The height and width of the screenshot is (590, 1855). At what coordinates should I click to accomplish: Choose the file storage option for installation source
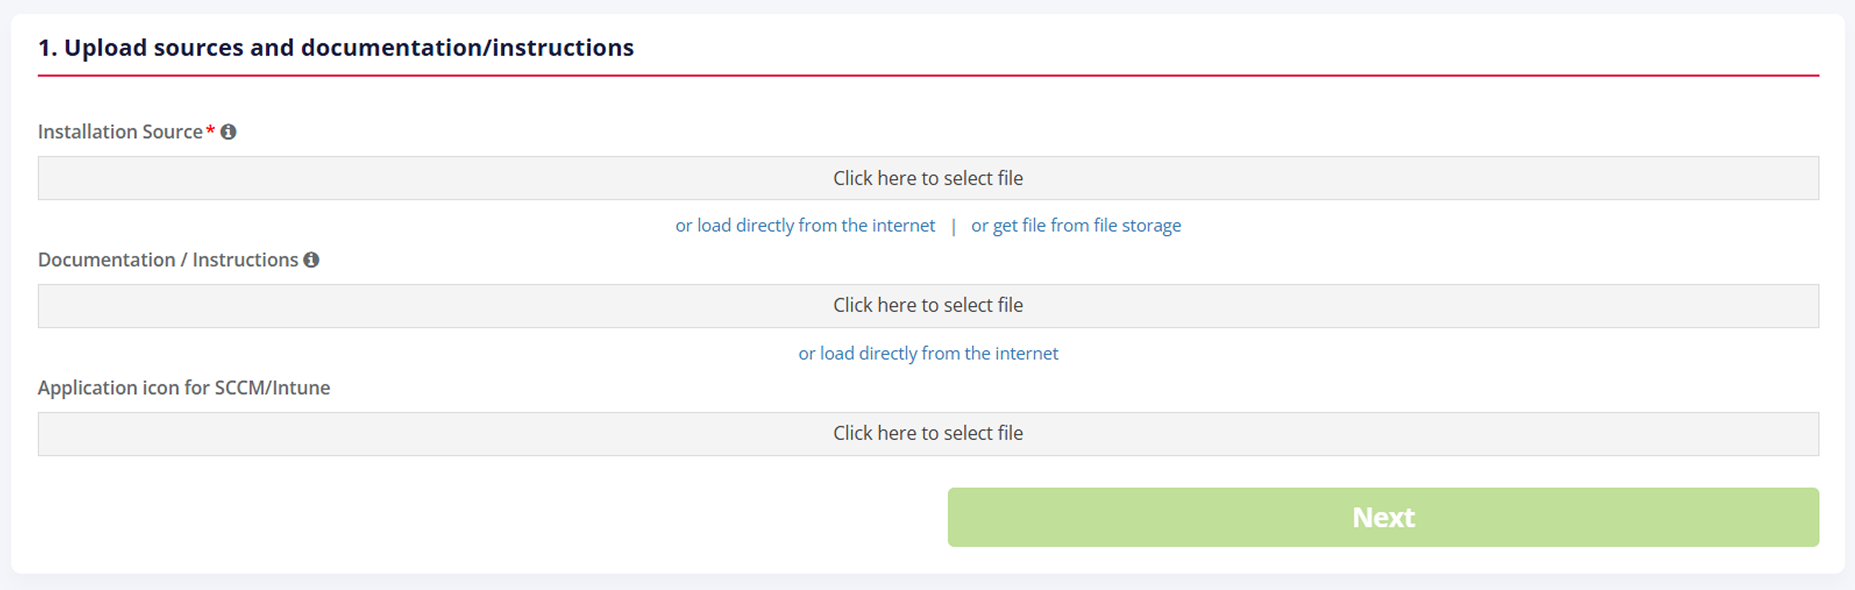click(x=1076, y=226)
